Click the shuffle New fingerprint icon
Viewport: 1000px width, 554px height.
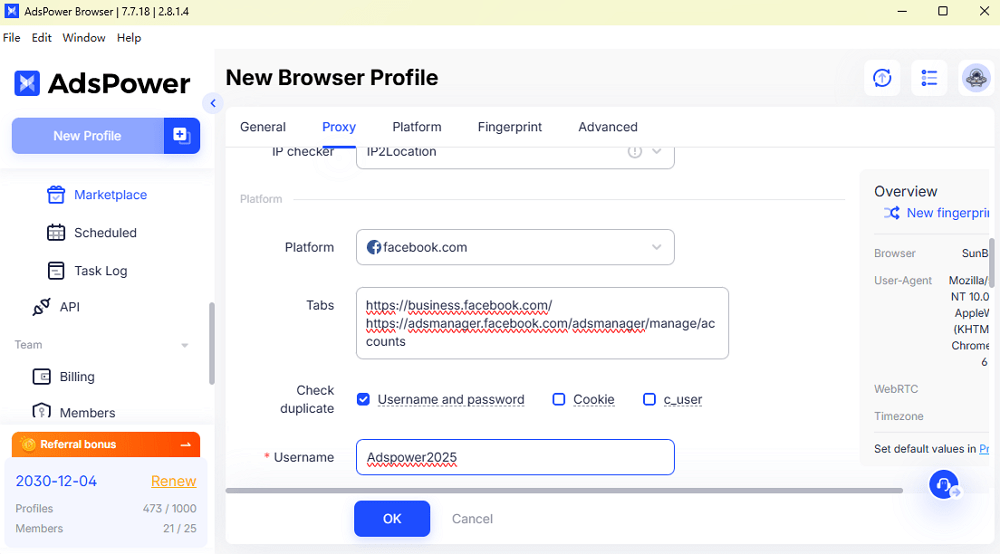coord(892,213)
